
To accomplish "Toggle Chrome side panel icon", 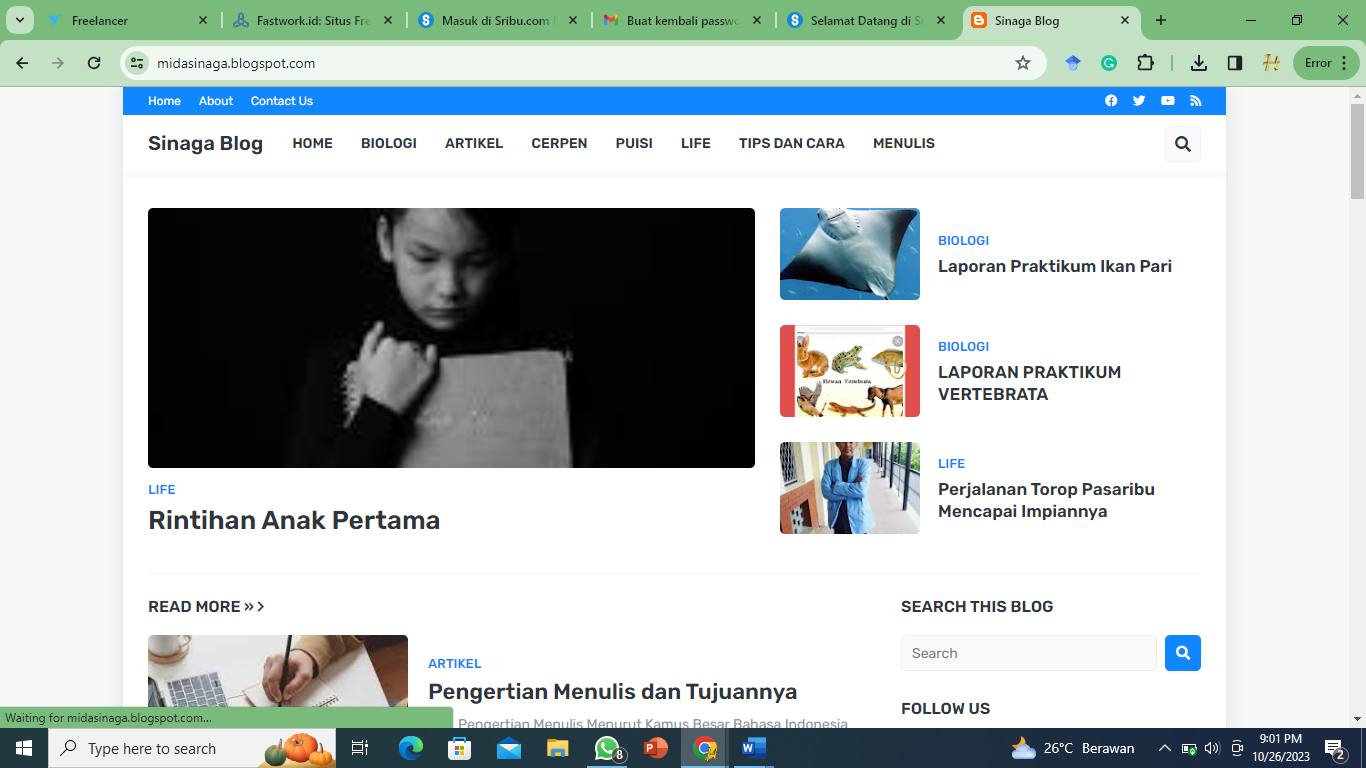I will (1235, 63).
